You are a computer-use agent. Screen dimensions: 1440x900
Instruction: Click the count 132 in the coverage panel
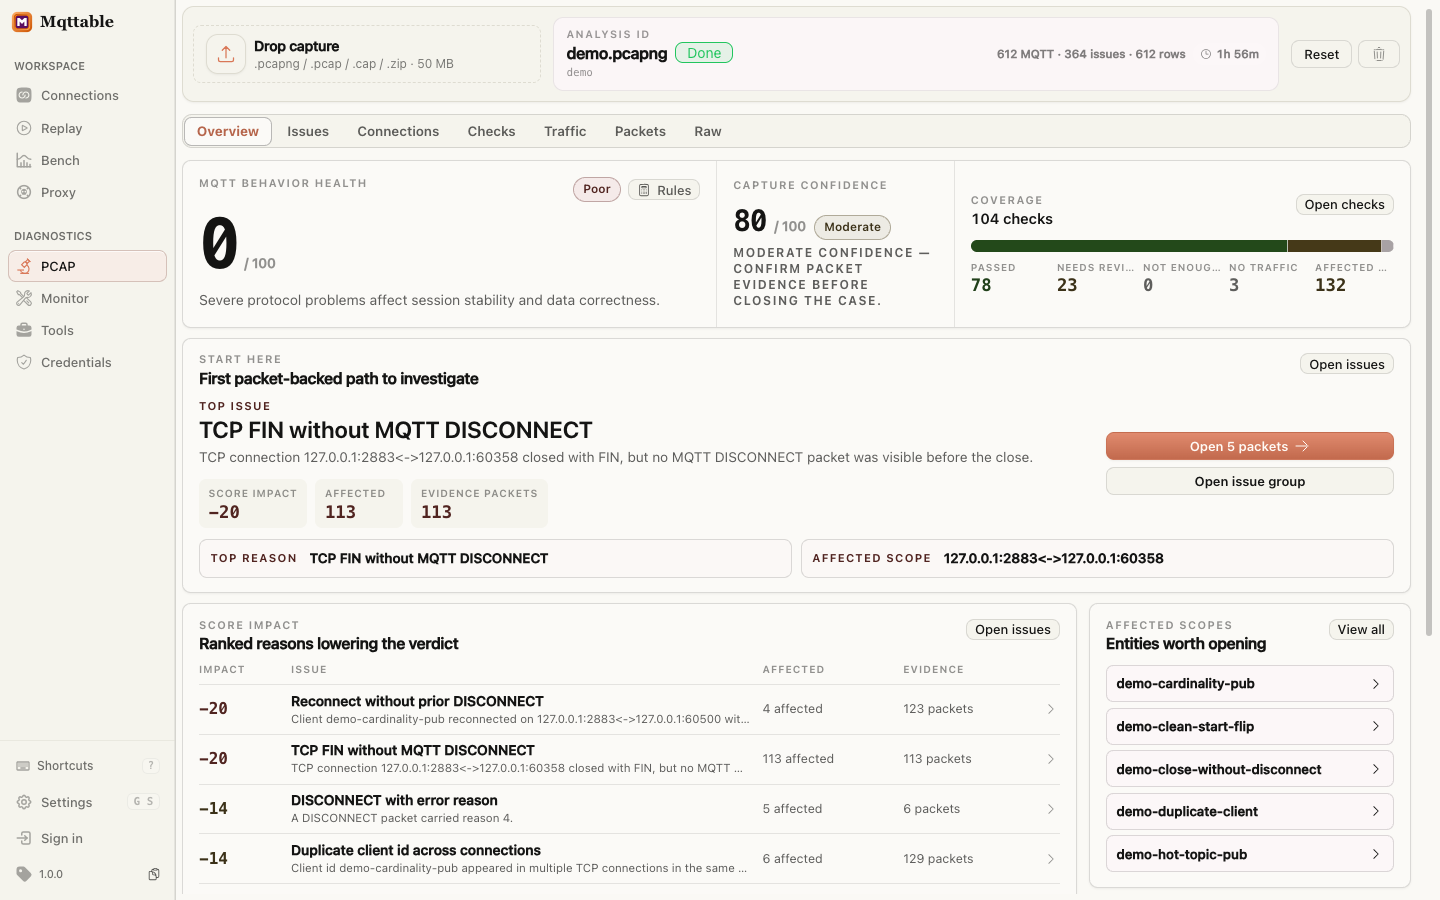click(1330, 285)
